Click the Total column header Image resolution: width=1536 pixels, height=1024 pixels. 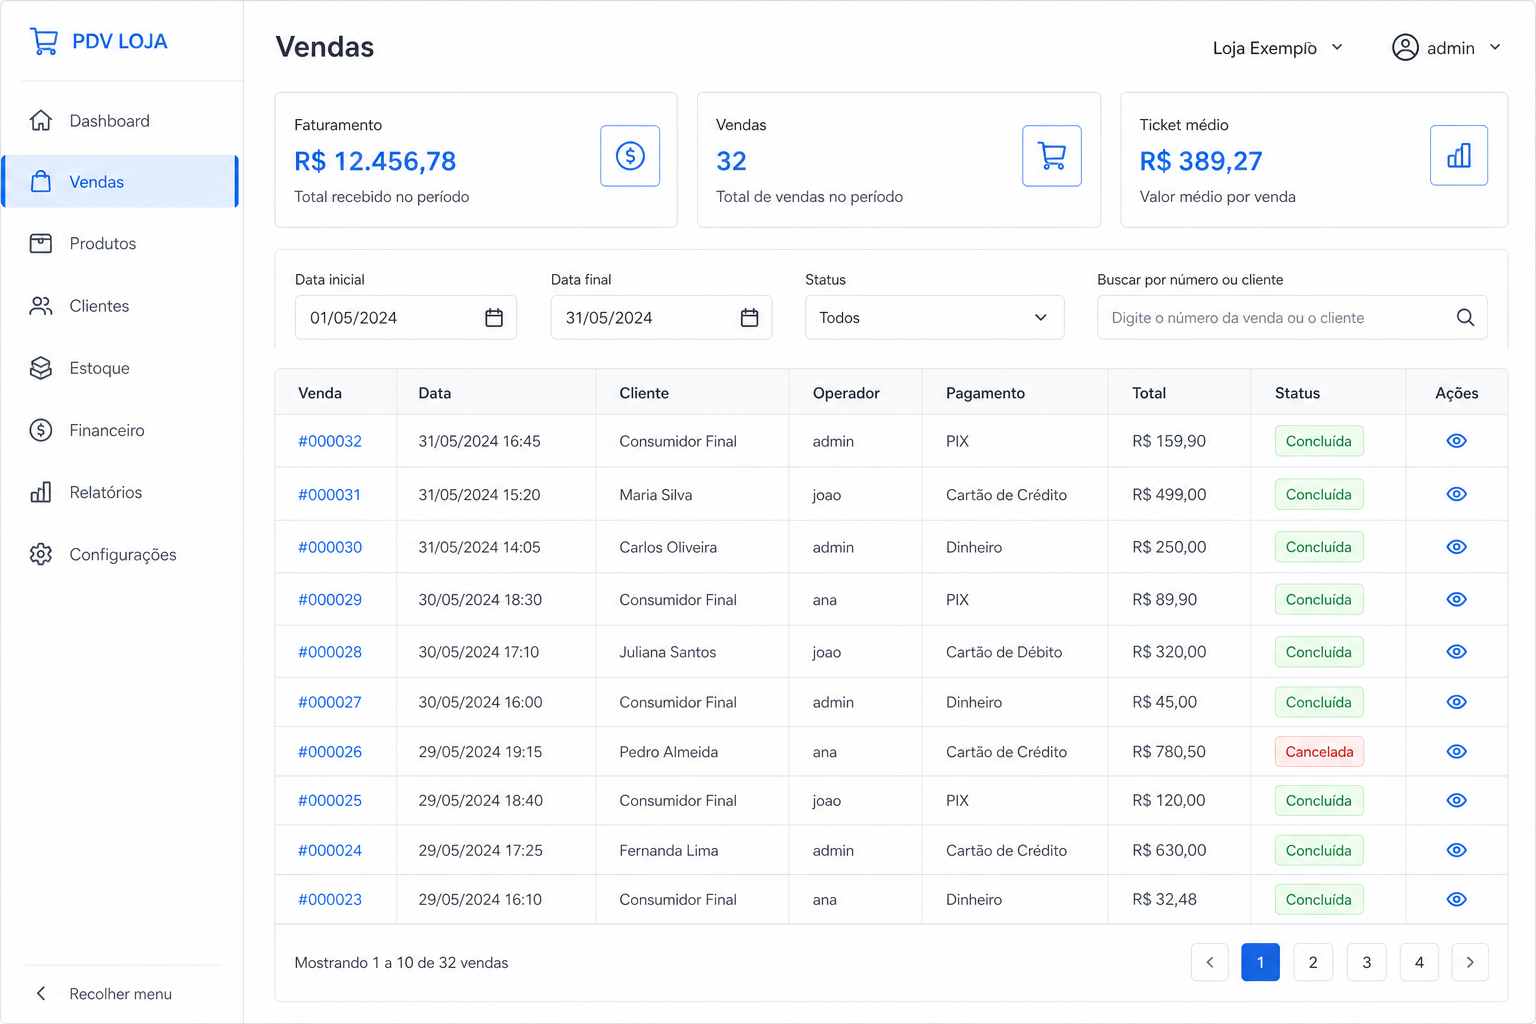coord(1149,393)
